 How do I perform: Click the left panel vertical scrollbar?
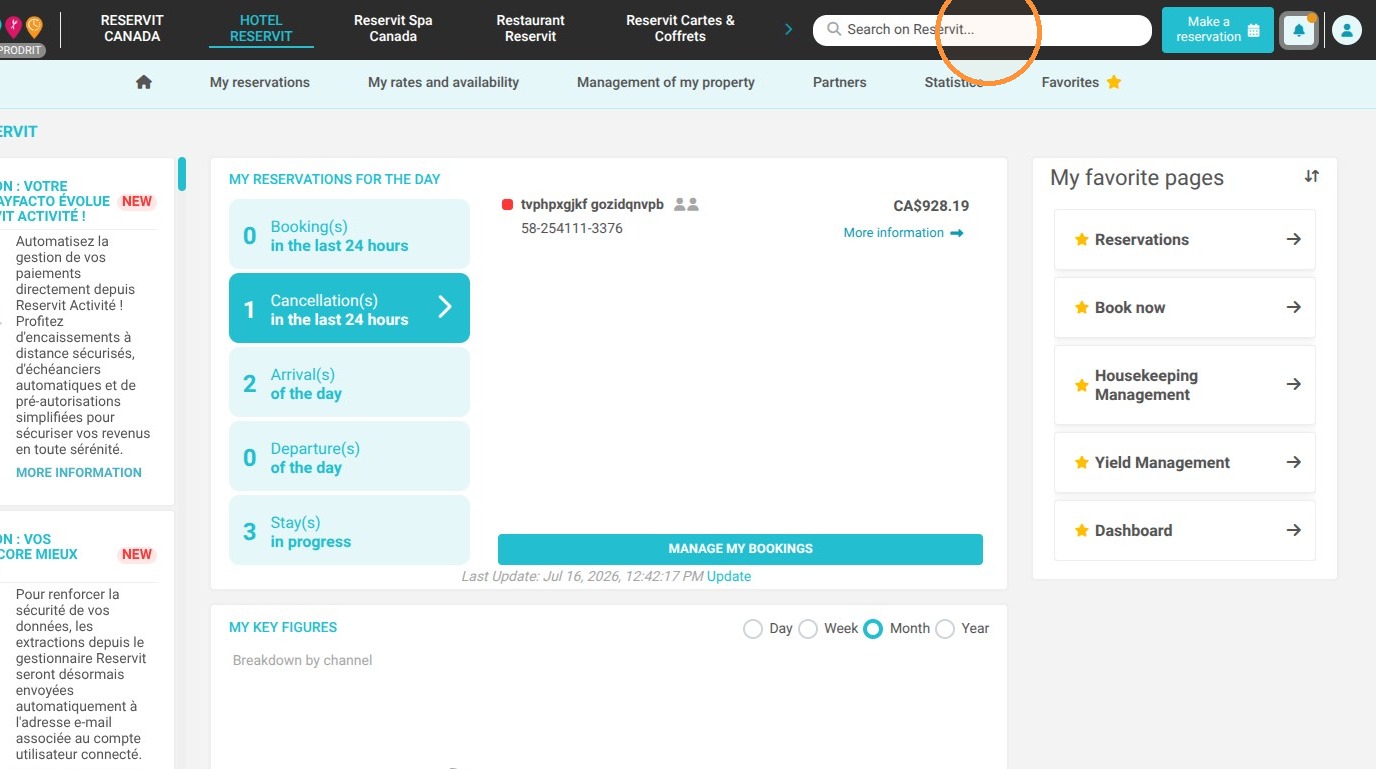182,173
